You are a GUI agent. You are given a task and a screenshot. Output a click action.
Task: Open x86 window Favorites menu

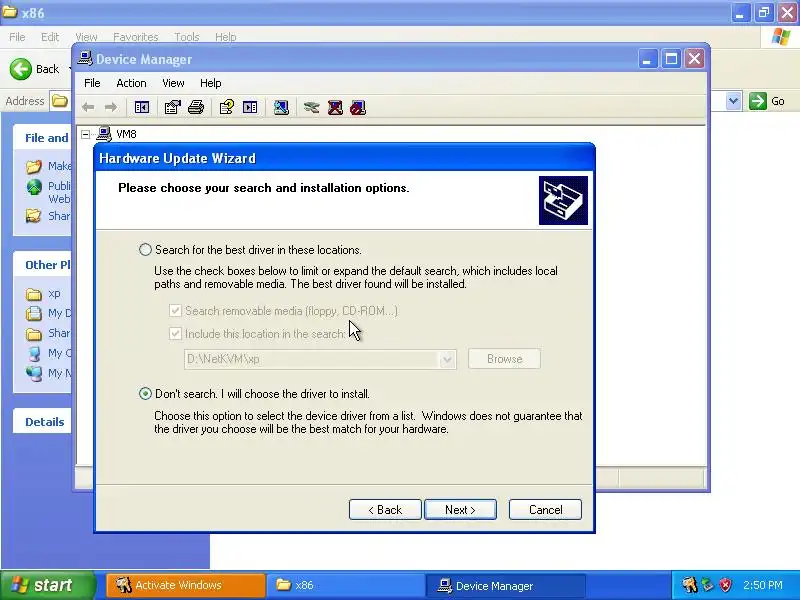(136, 37)
